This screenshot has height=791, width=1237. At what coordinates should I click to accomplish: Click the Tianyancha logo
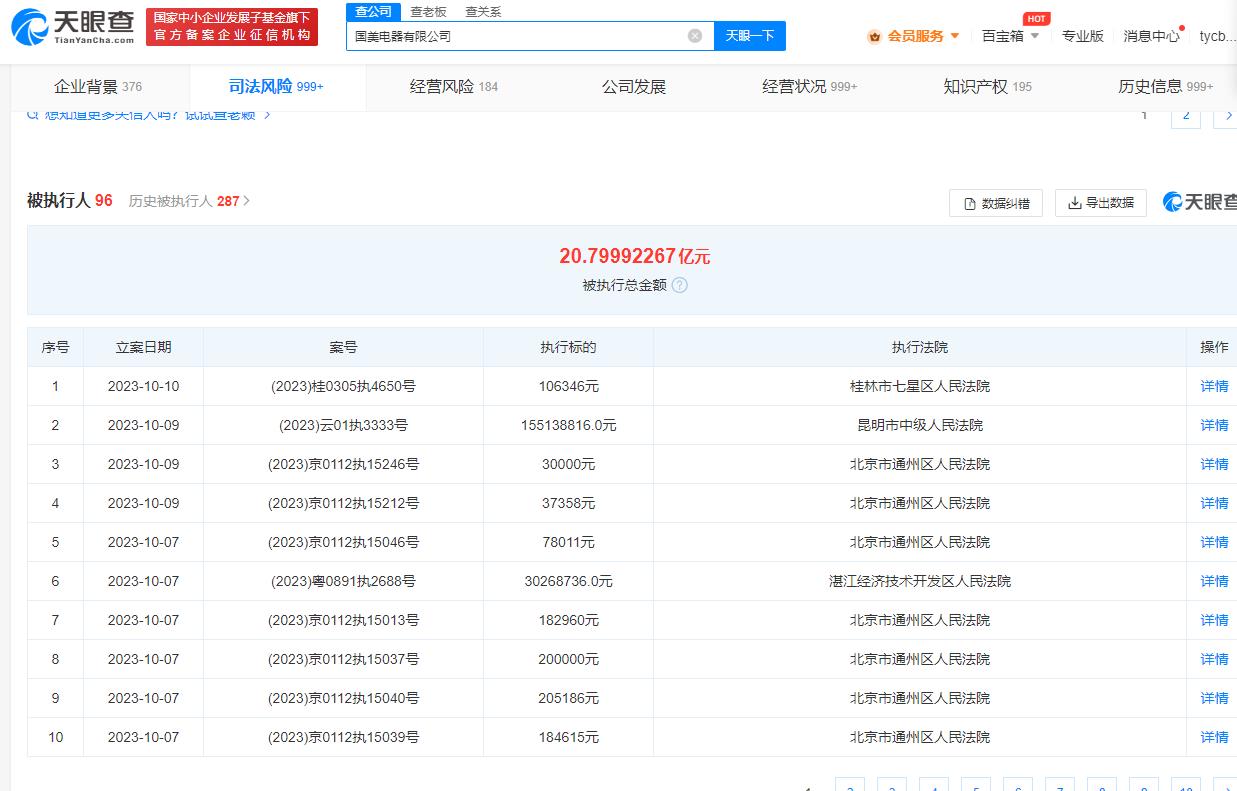pyautogui.click(x=72, y=27)
